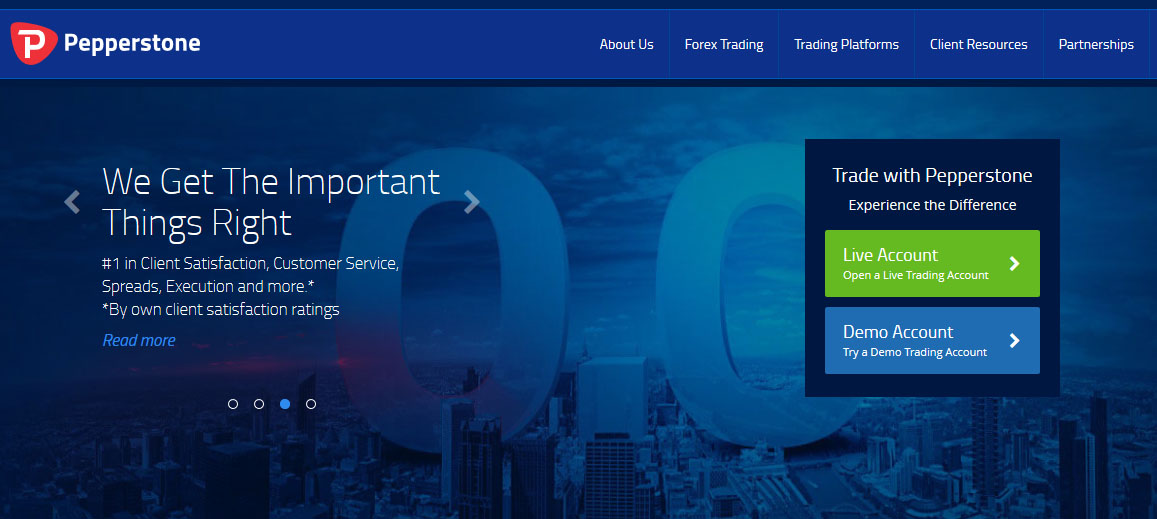Image resolution: width=1157 pixels, height=519 pixels.
Task: Select the active third carousel dot
Action: [x=285, y=404]
